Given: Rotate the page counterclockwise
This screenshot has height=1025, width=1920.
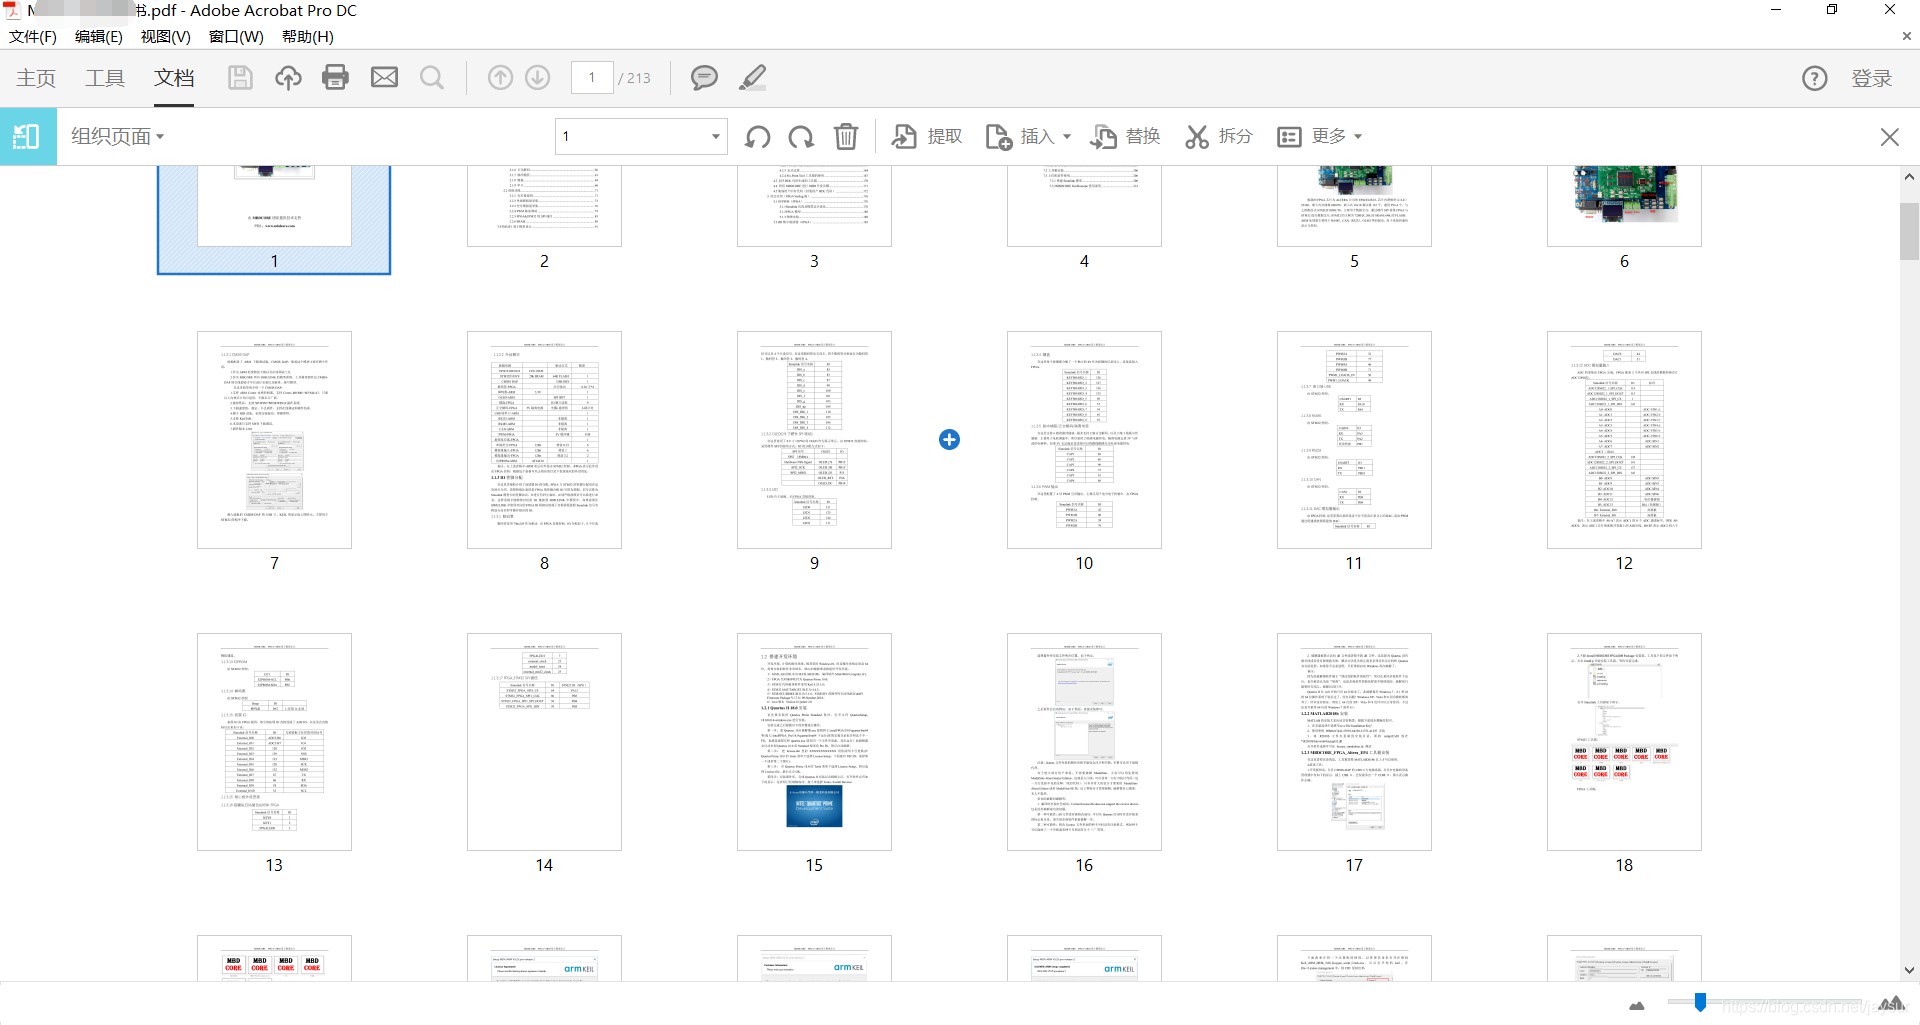Looking at the screenshot, I should coord(758,137).
